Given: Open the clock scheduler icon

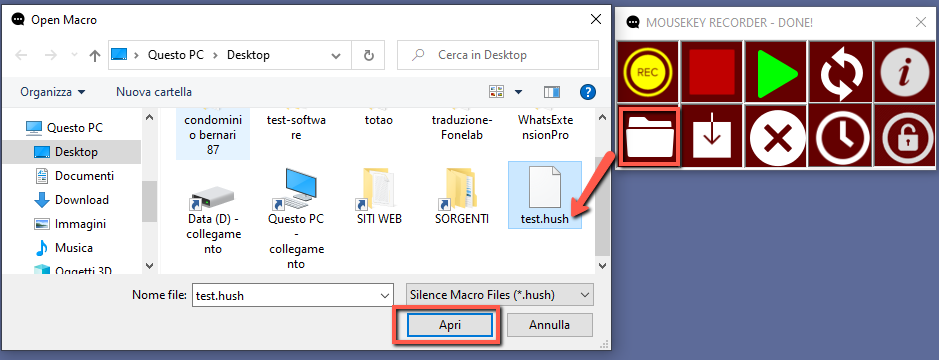Looking at the screenshot, I should 841,136.
